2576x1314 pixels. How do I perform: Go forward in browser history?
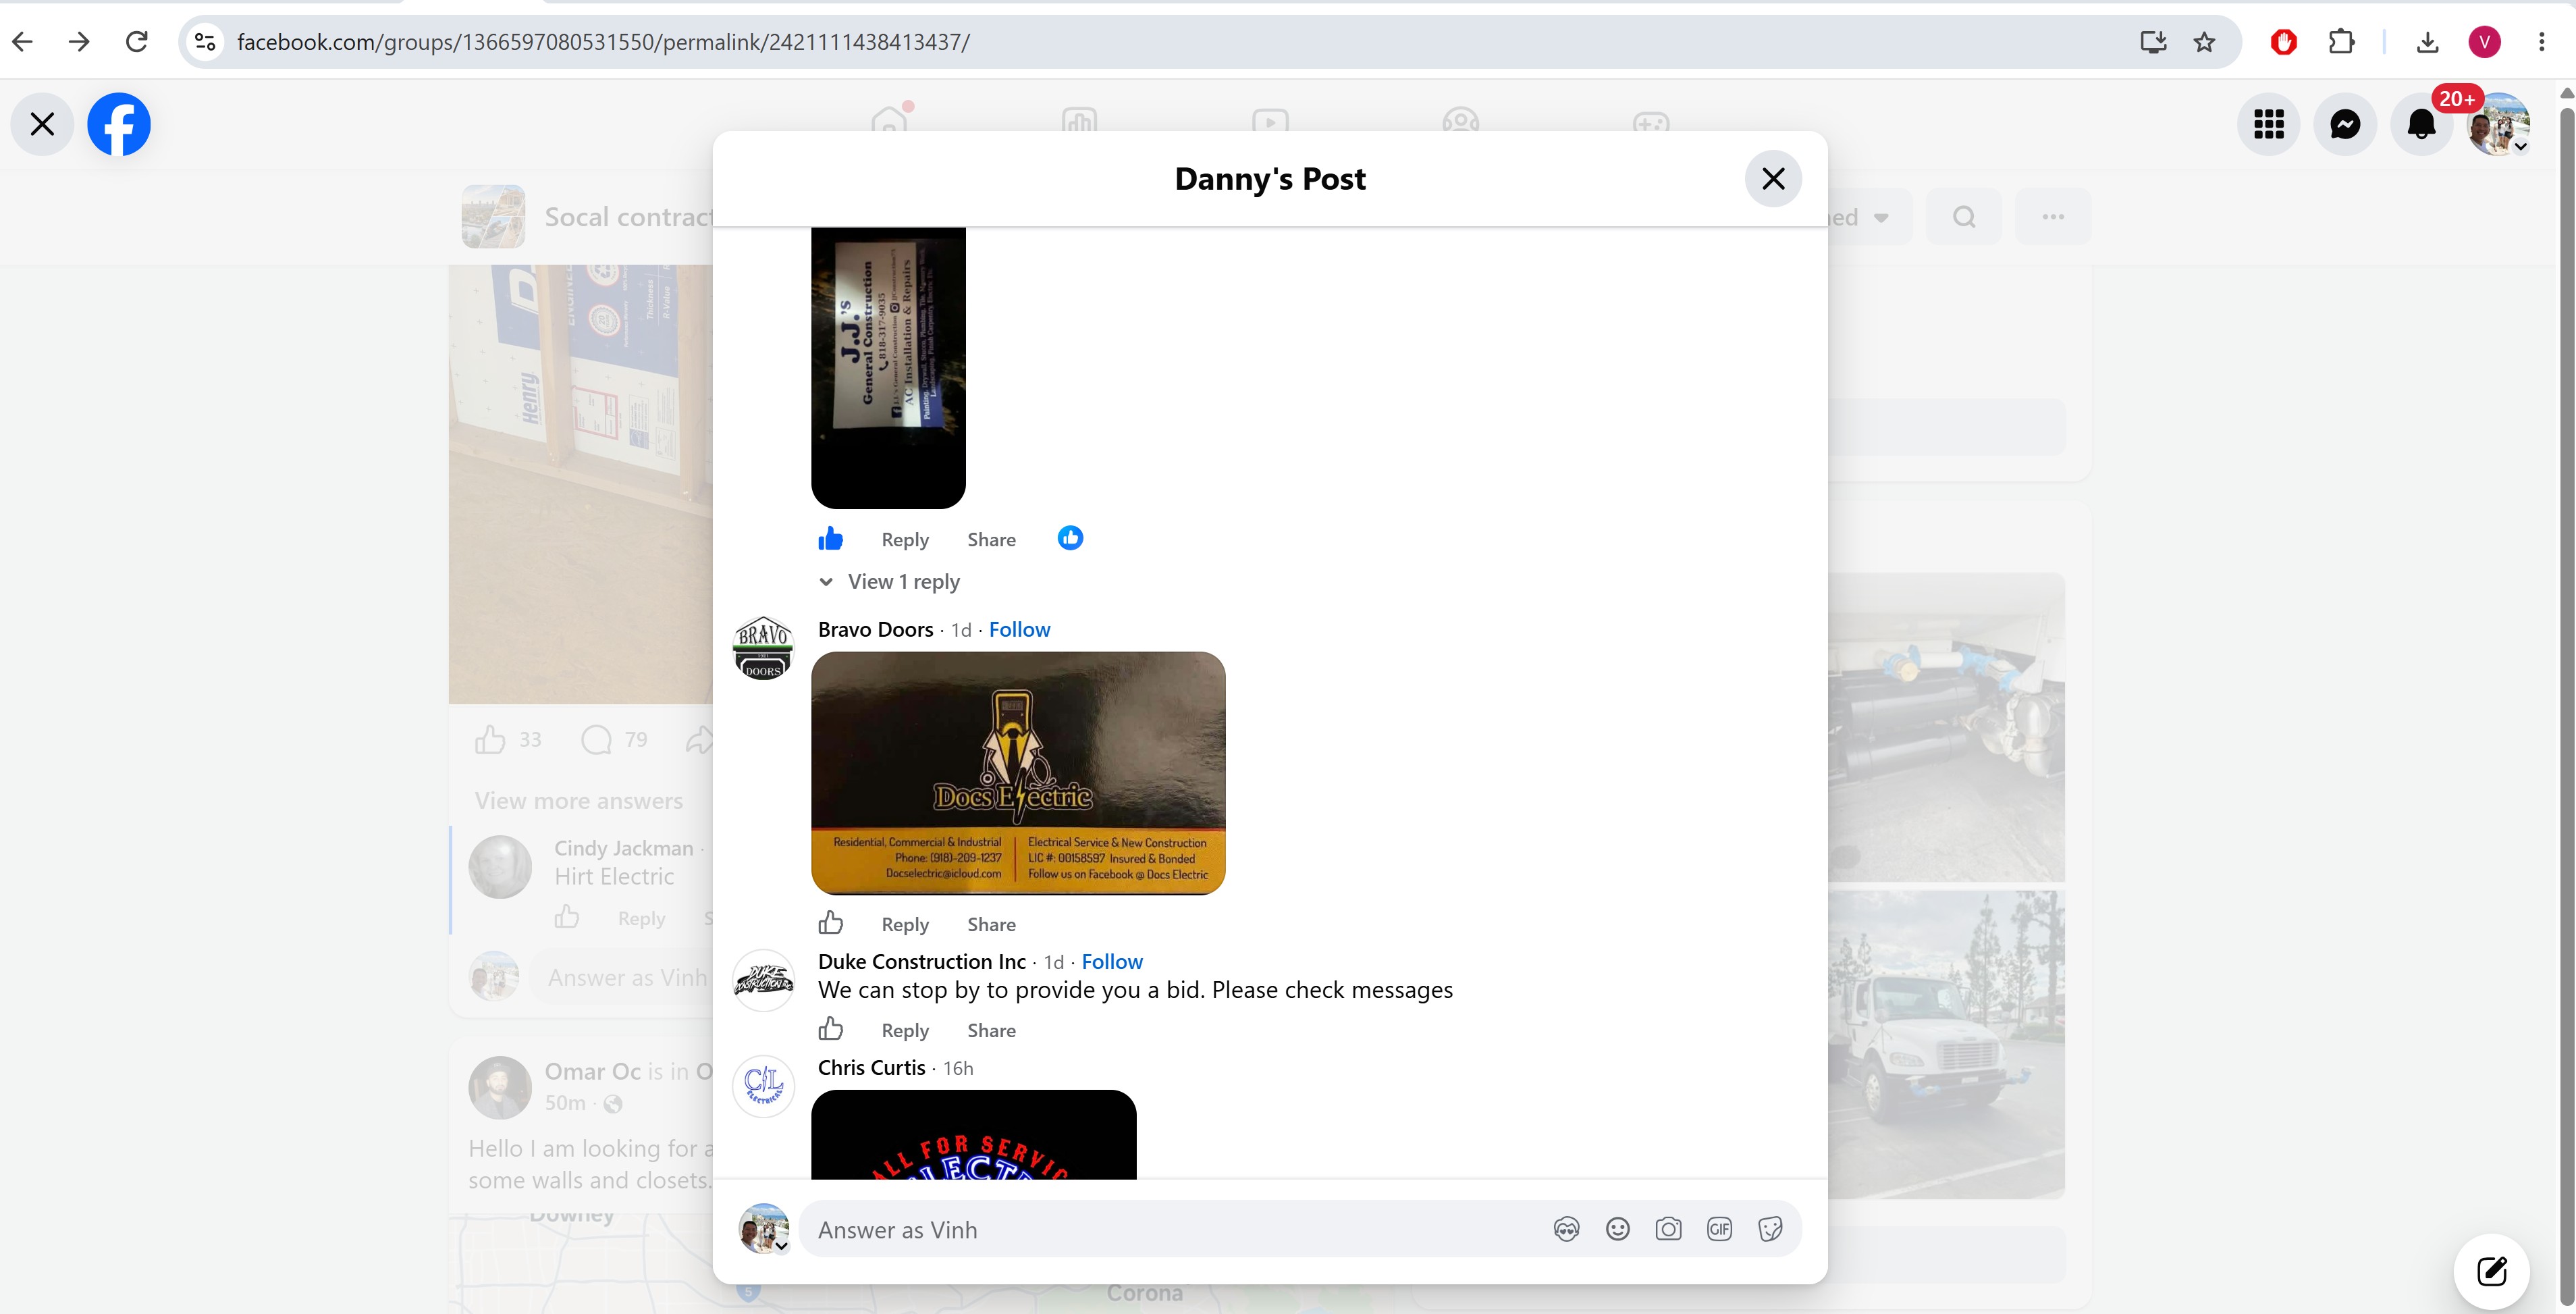pos(79,42)
